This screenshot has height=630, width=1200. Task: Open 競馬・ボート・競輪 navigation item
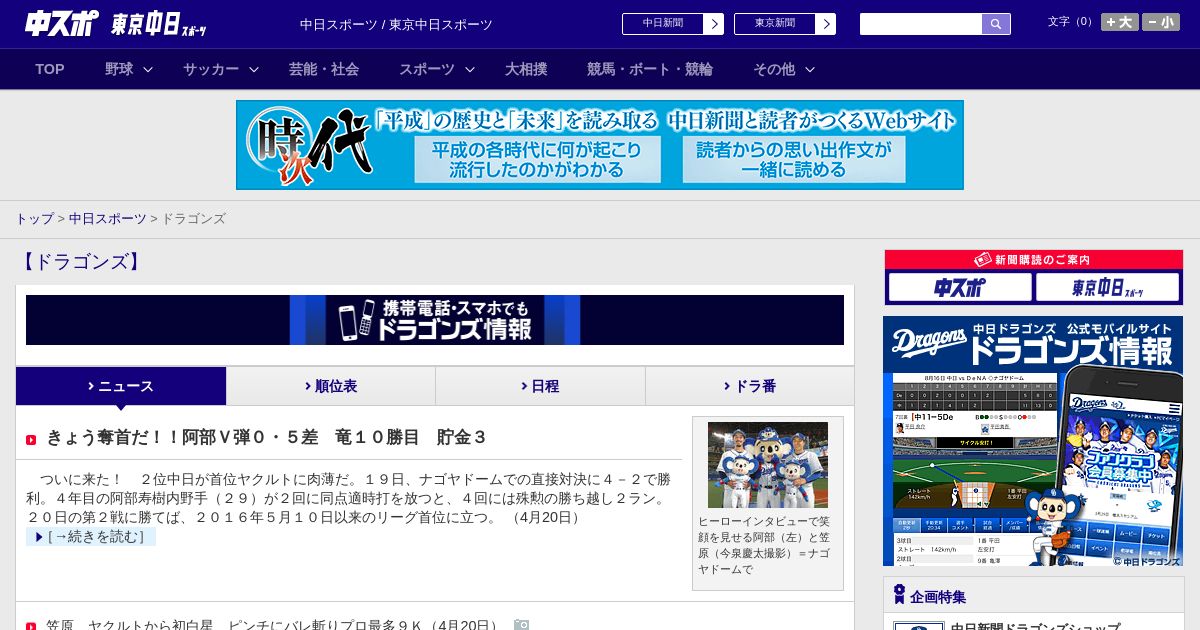[x=650, y=69]
